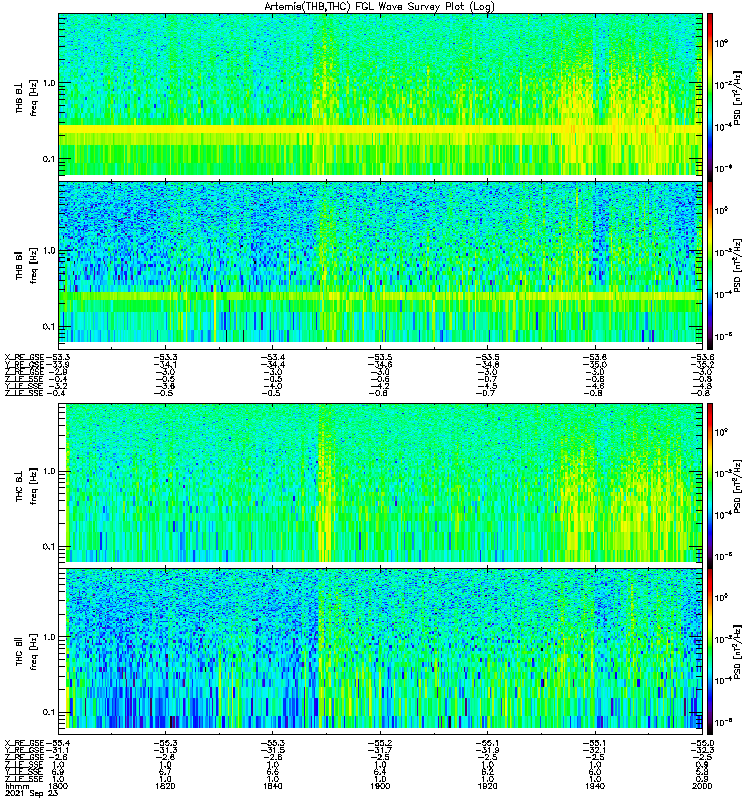The height and width of the screenshot is (800, 750).
Task: Click the '1.0' frequency tick of THC B⊥ panel
Action: click(x=49, y=471)
